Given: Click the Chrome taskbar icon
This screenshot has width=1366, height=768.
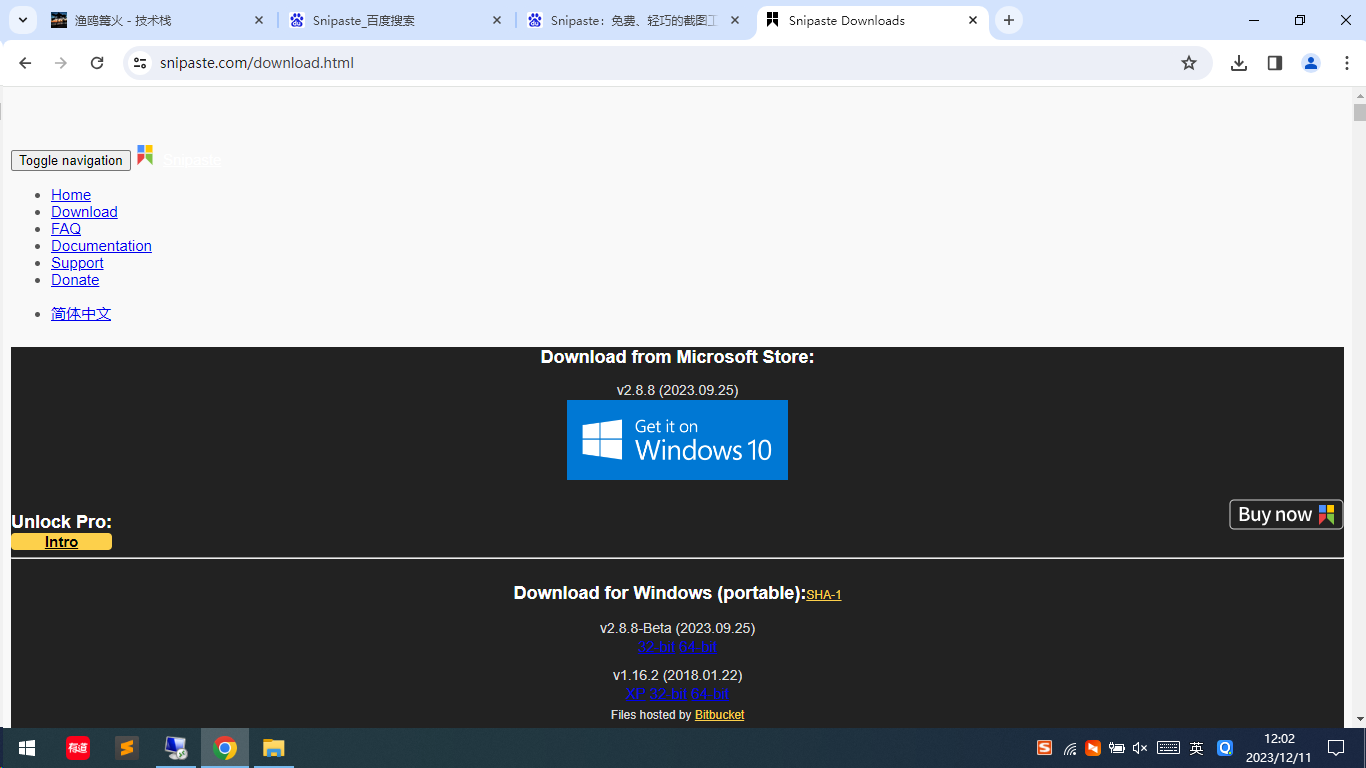Looking at the screenshot, I should pos(225,748).
